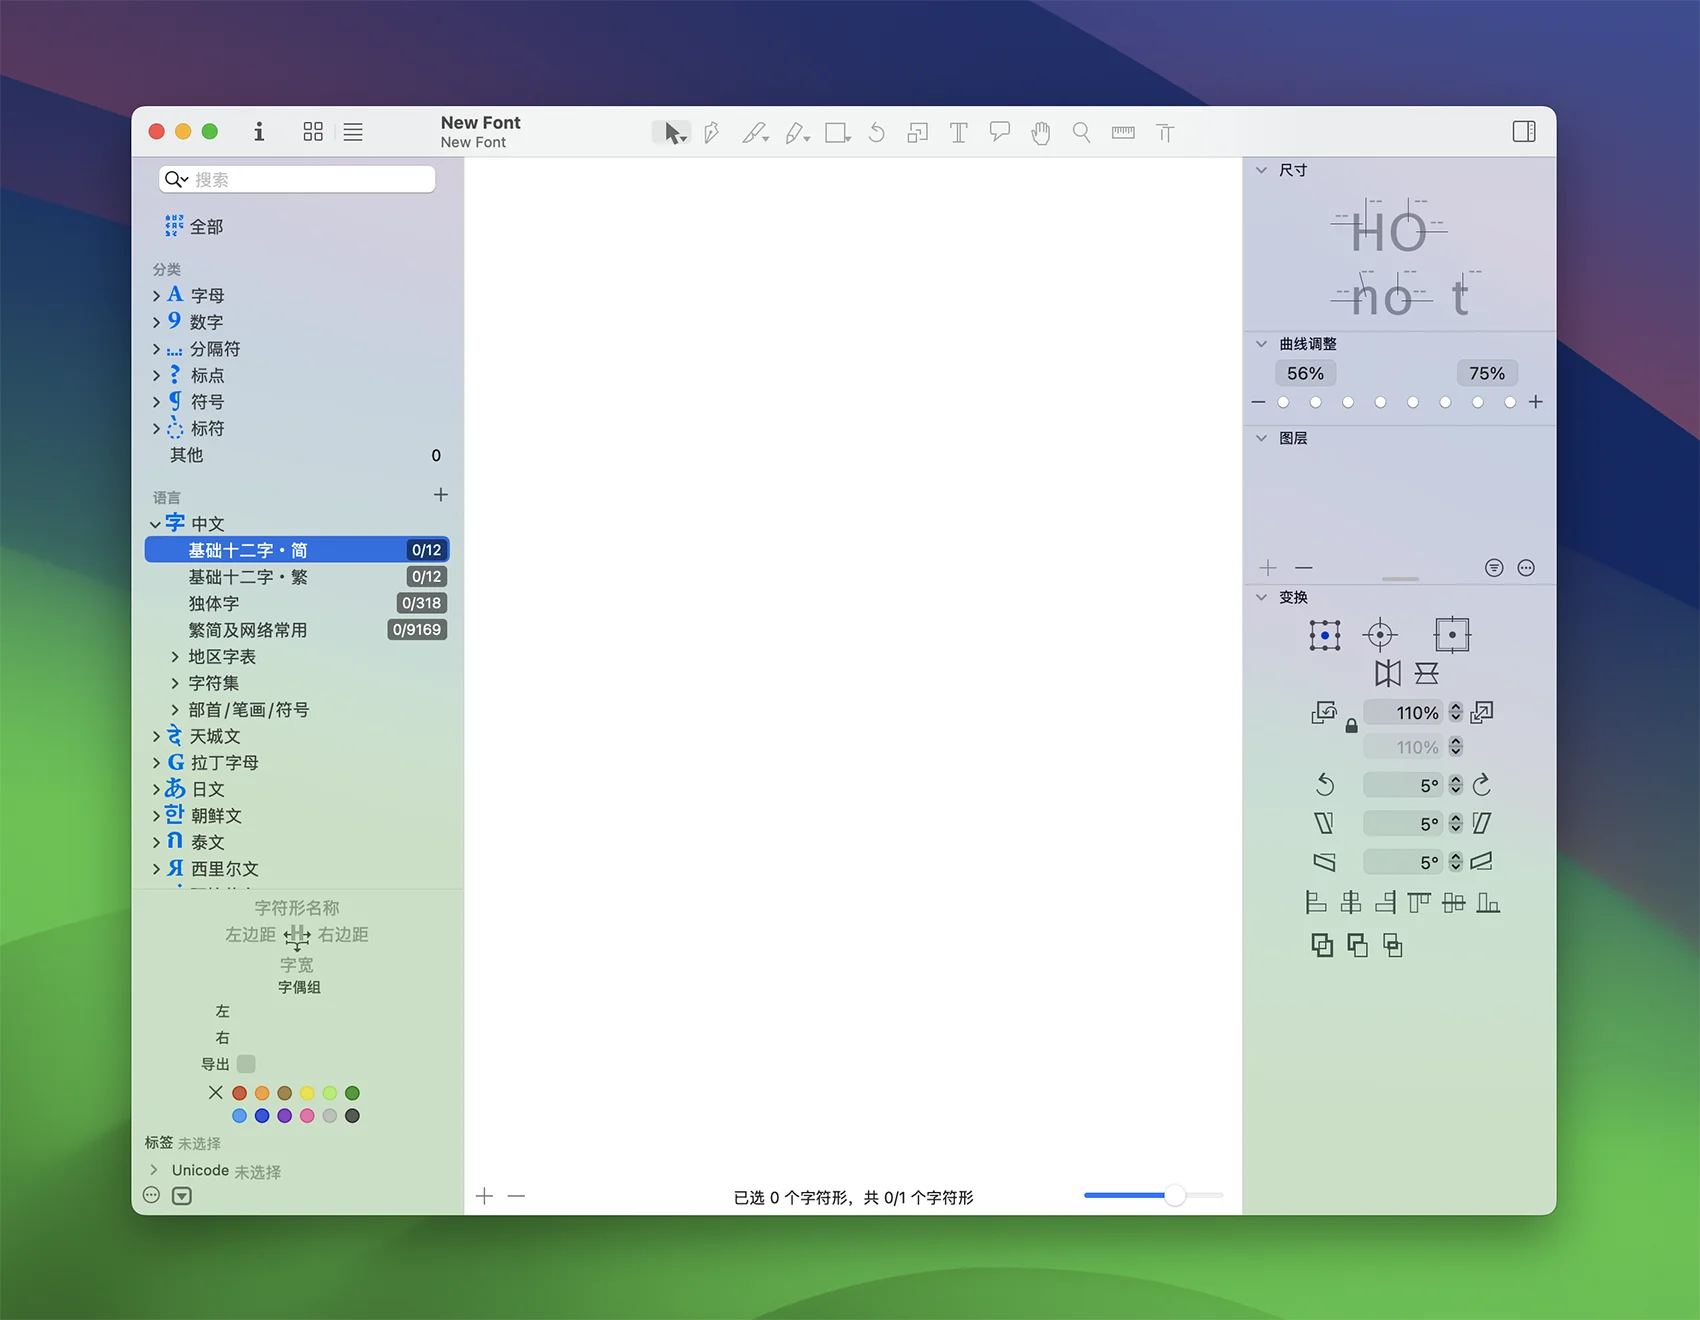Slant right by 5 degrees

click(1482, 823)
